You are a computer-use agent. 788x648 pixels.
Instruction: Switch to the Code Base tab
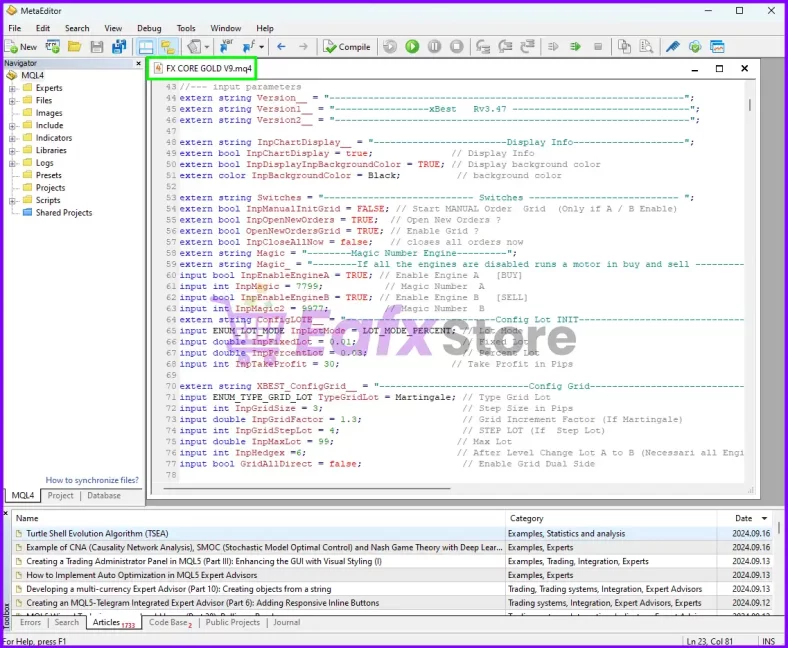tap(170, 622)
